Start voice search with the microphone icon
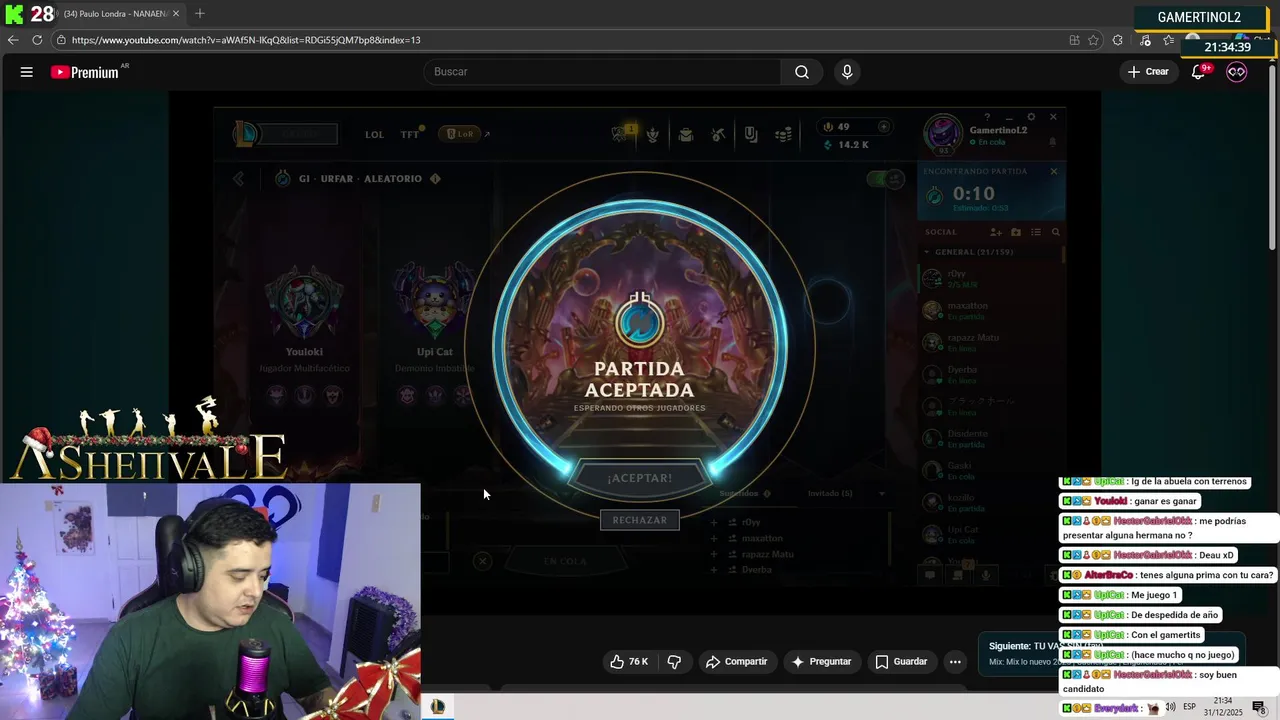Viewport: 1280px width, 720px height. pyautogui.click(x=847, y=72)
